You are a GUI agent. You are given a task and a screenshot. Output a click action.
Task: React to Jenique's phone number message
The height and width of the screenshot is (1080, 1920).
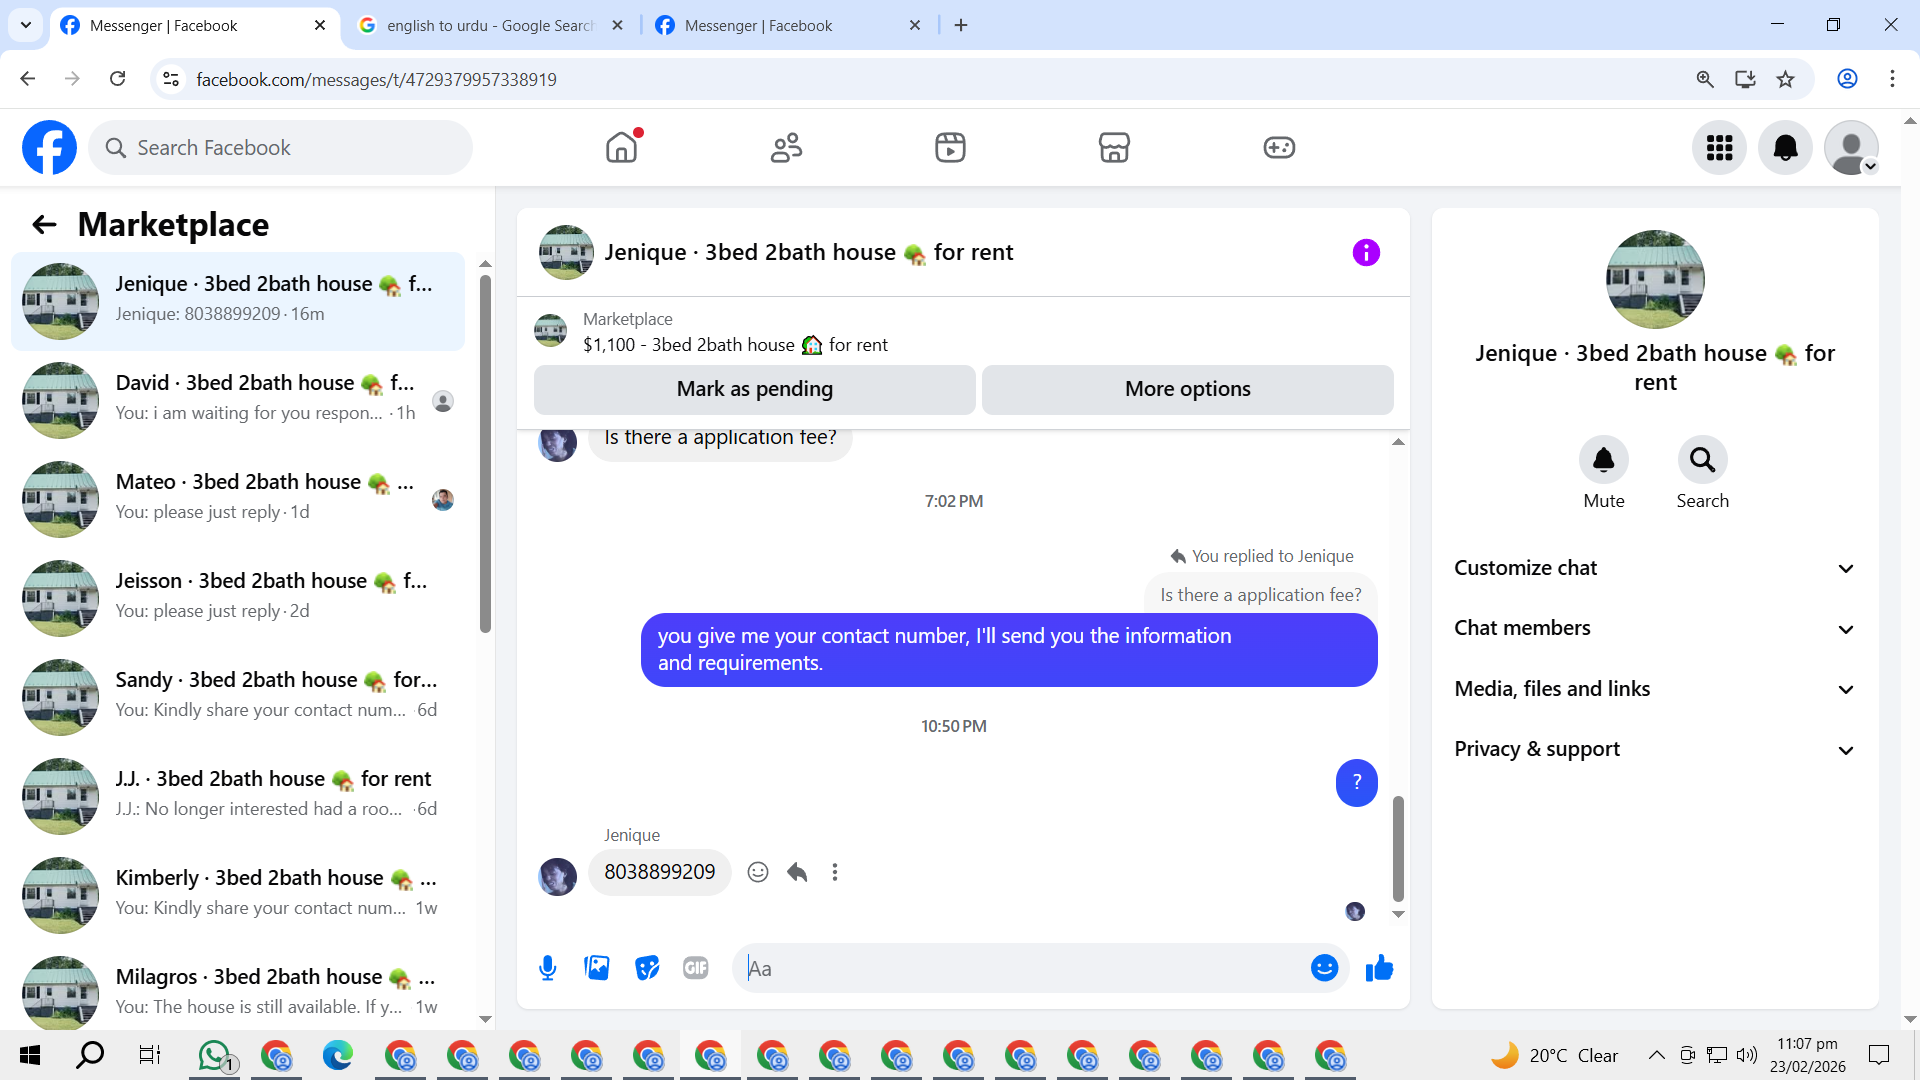click(x=758, y=872)
